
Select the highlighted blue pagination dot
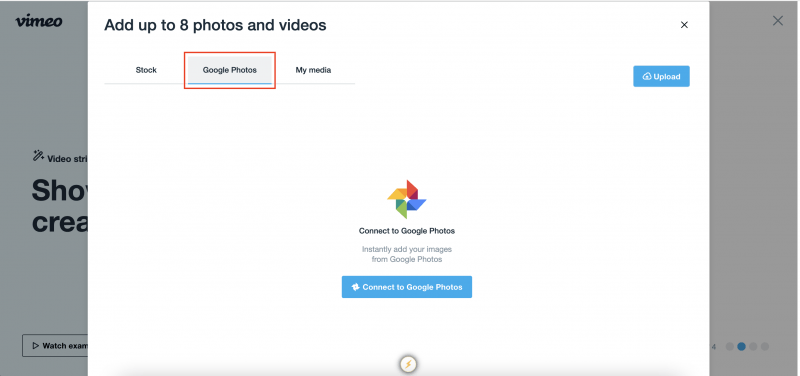point(741,346)
